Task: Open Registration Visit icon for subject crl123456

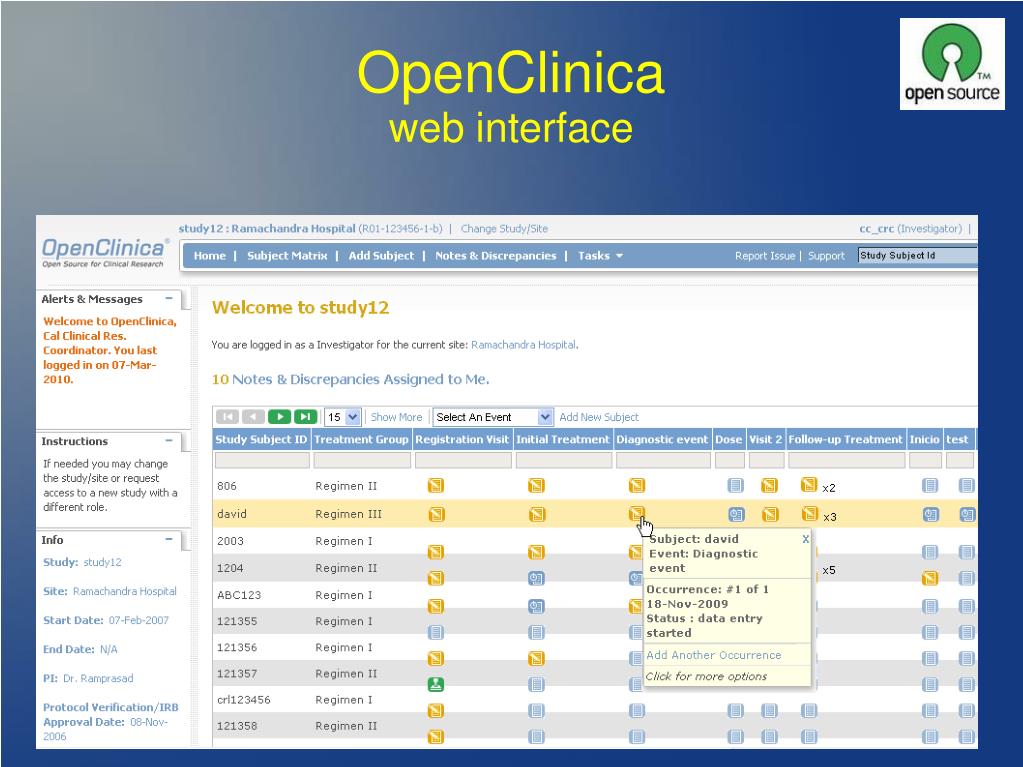Action: (x=436, y=710)
